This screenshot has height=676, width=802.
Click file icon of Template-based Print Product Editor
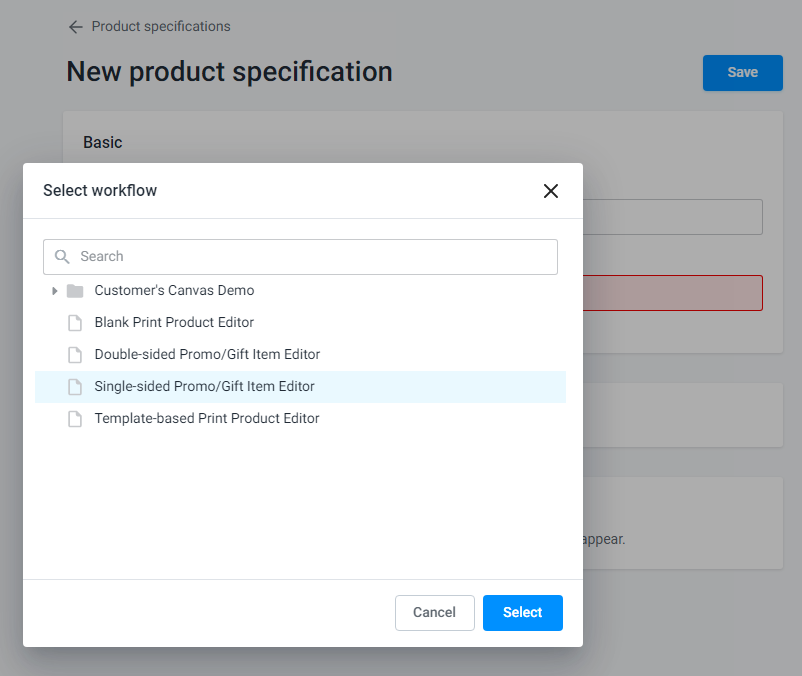point(75,419)
